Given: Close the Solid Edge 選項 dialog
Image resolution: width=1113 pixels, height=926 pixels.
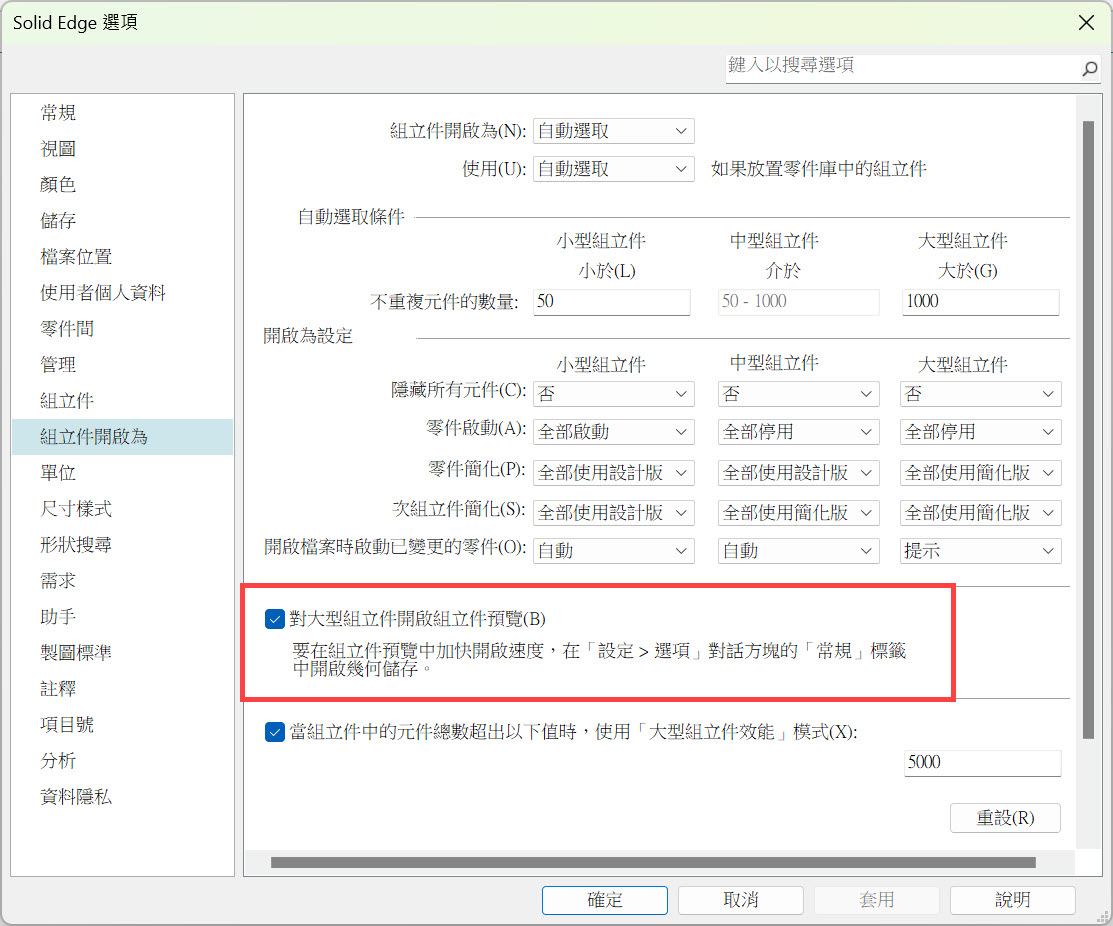Looking at the screenshot, I should click(x=1086, y=23).
